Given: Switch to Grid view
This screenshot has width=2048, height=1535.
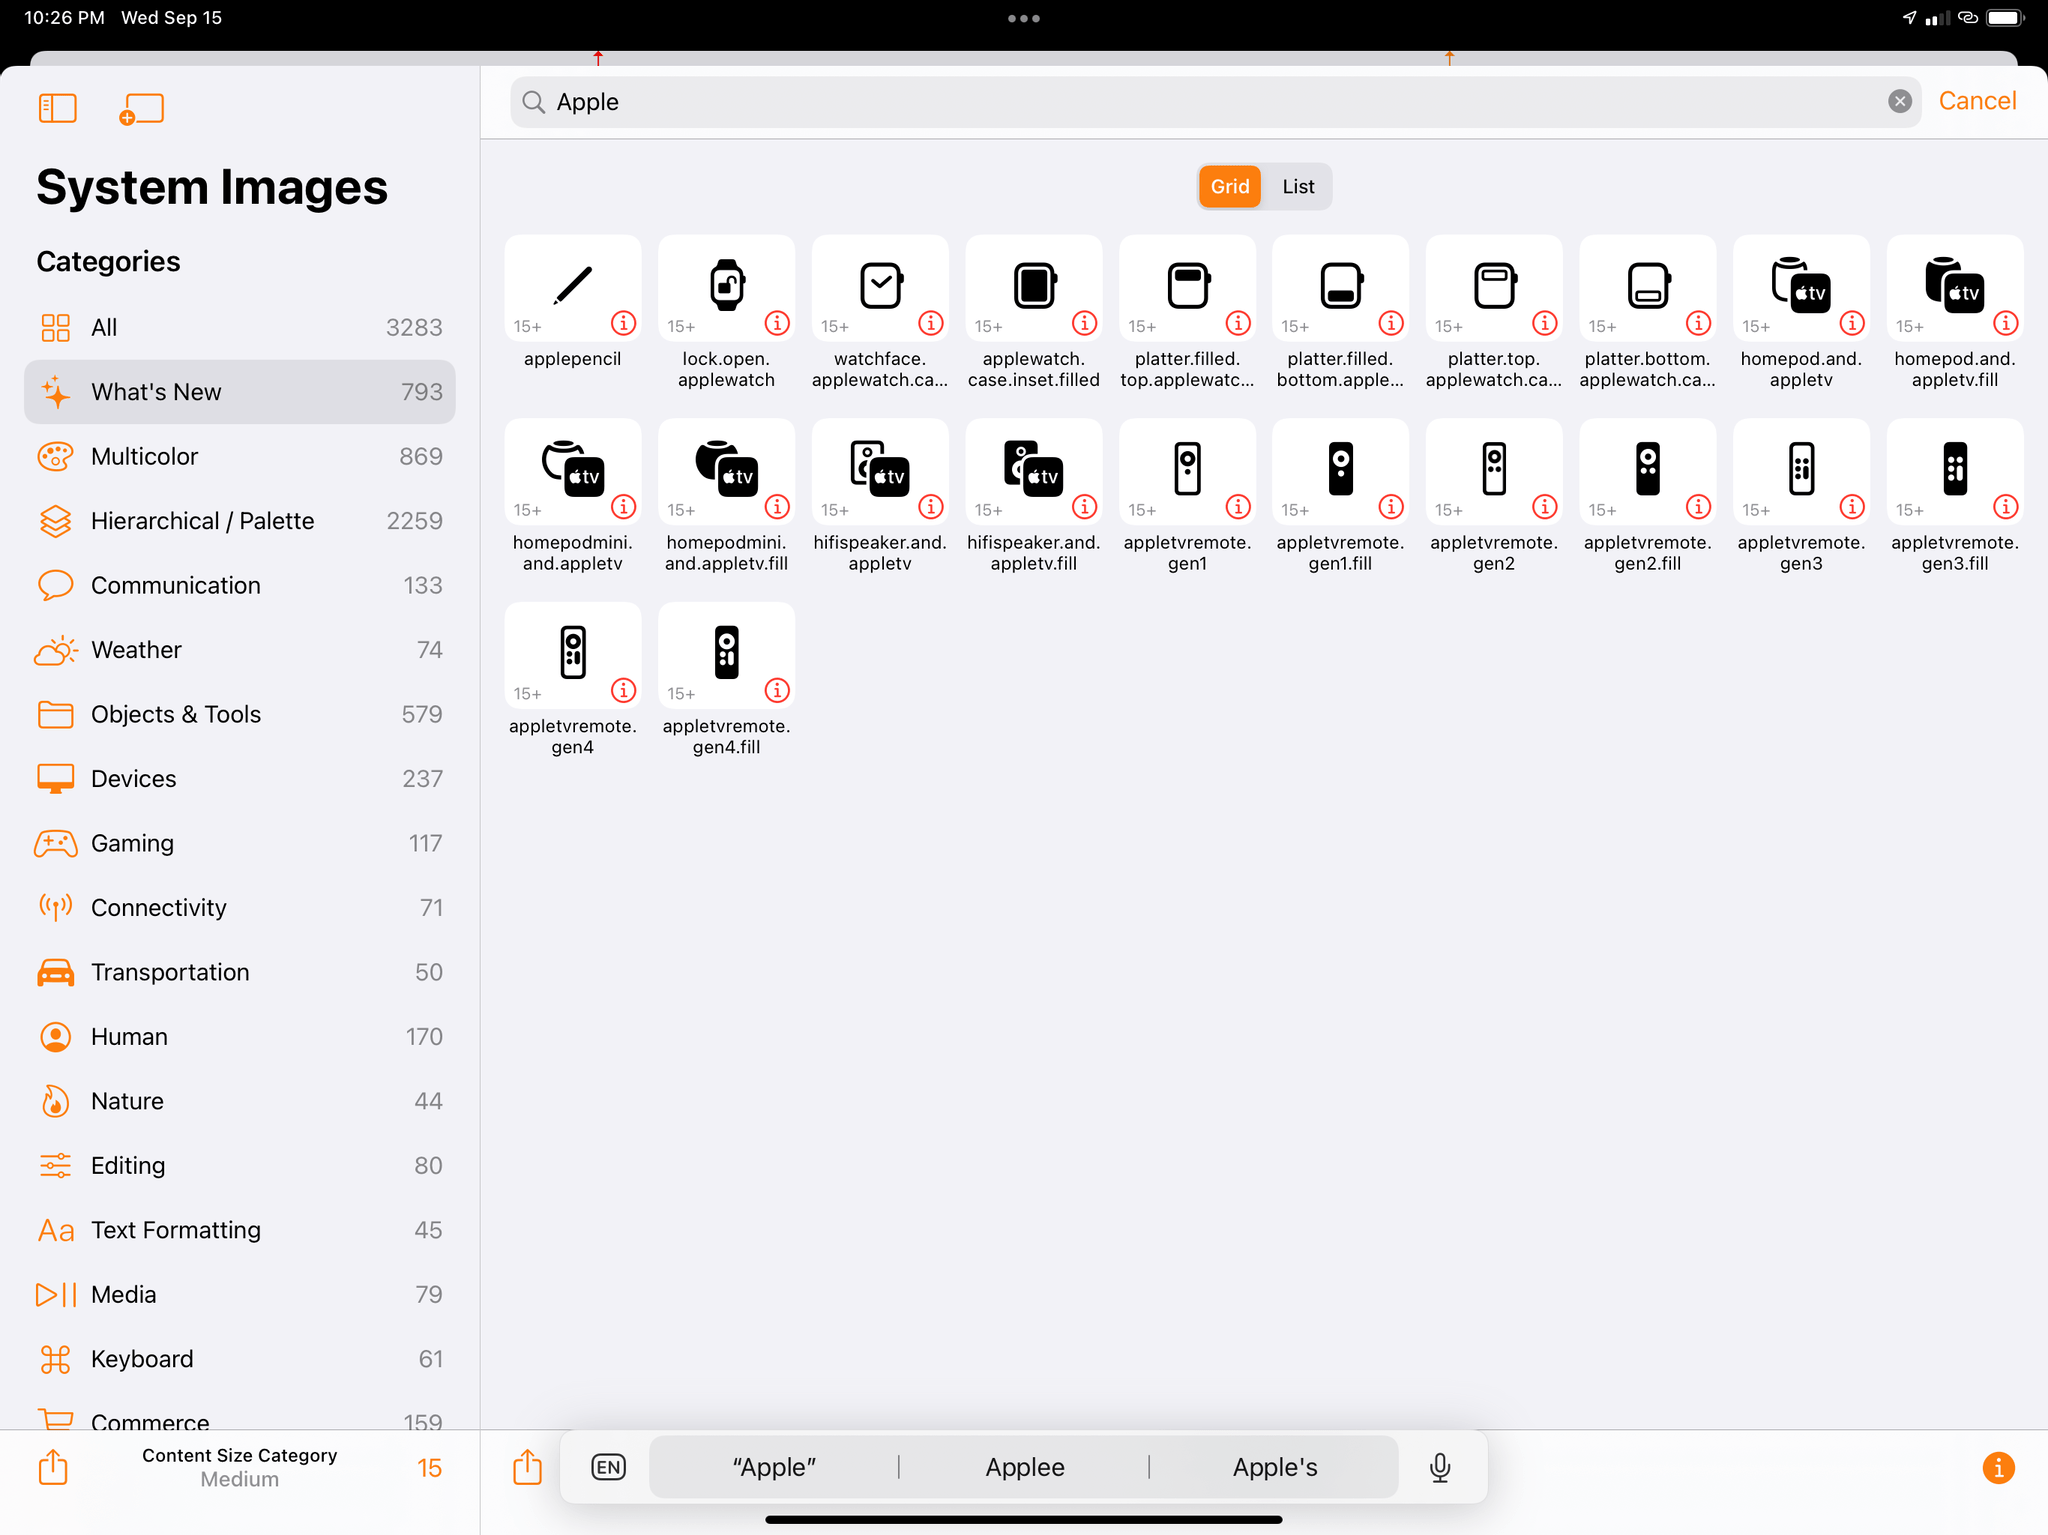Looking at the screenshot, I should 1230,186.
